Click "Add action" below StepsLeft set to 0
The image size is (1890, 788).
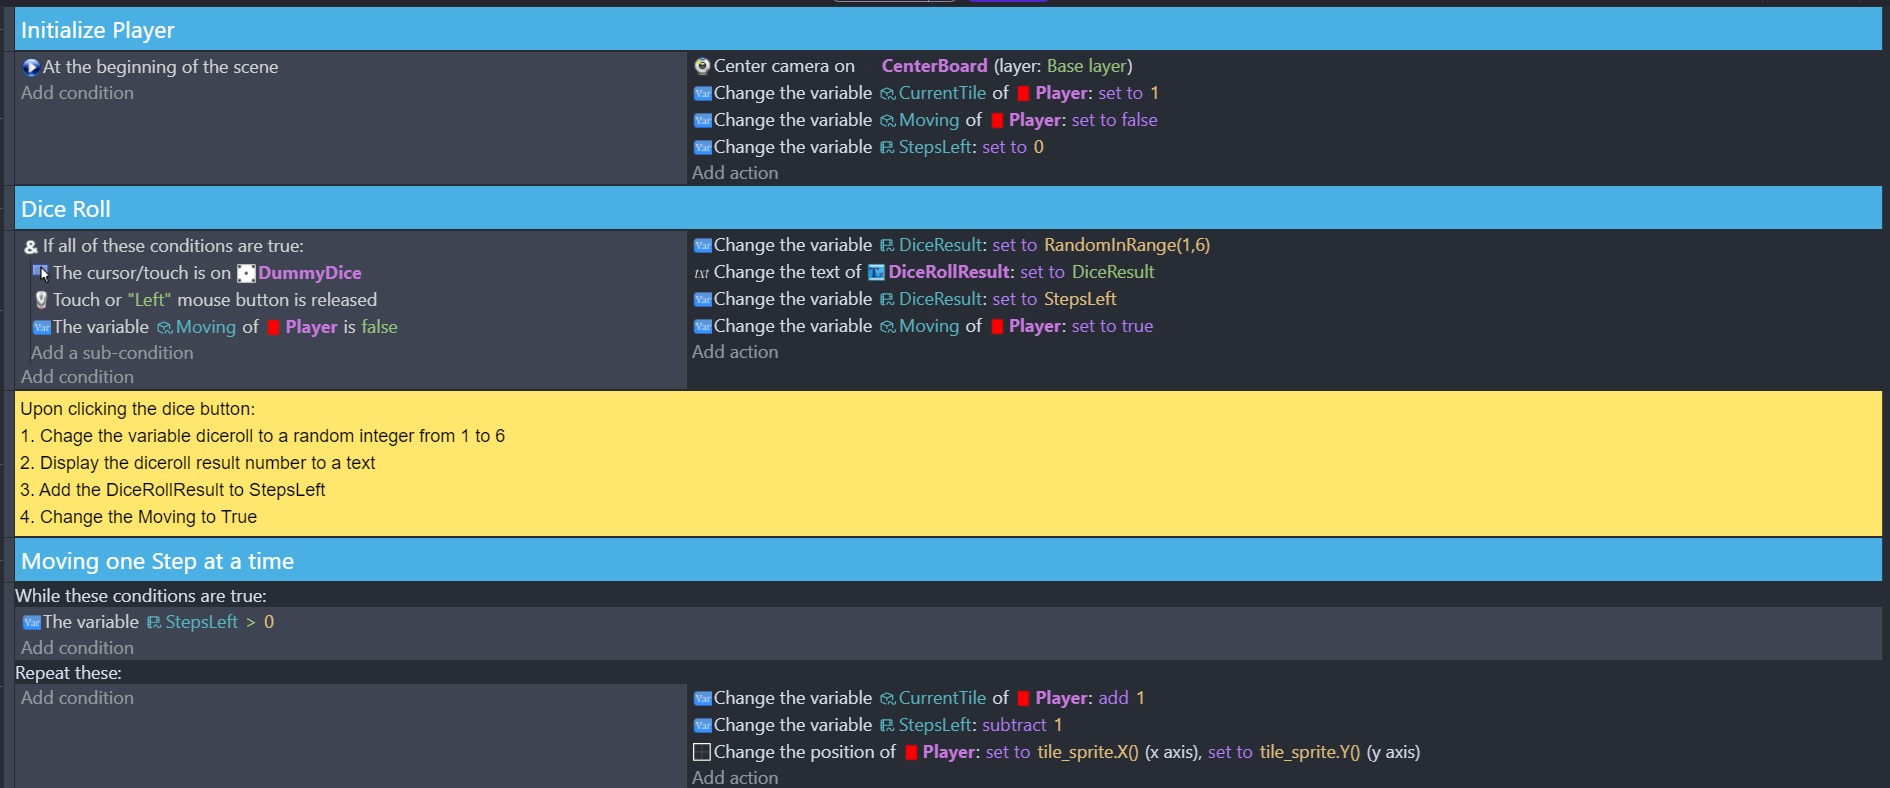click(735, 173)
